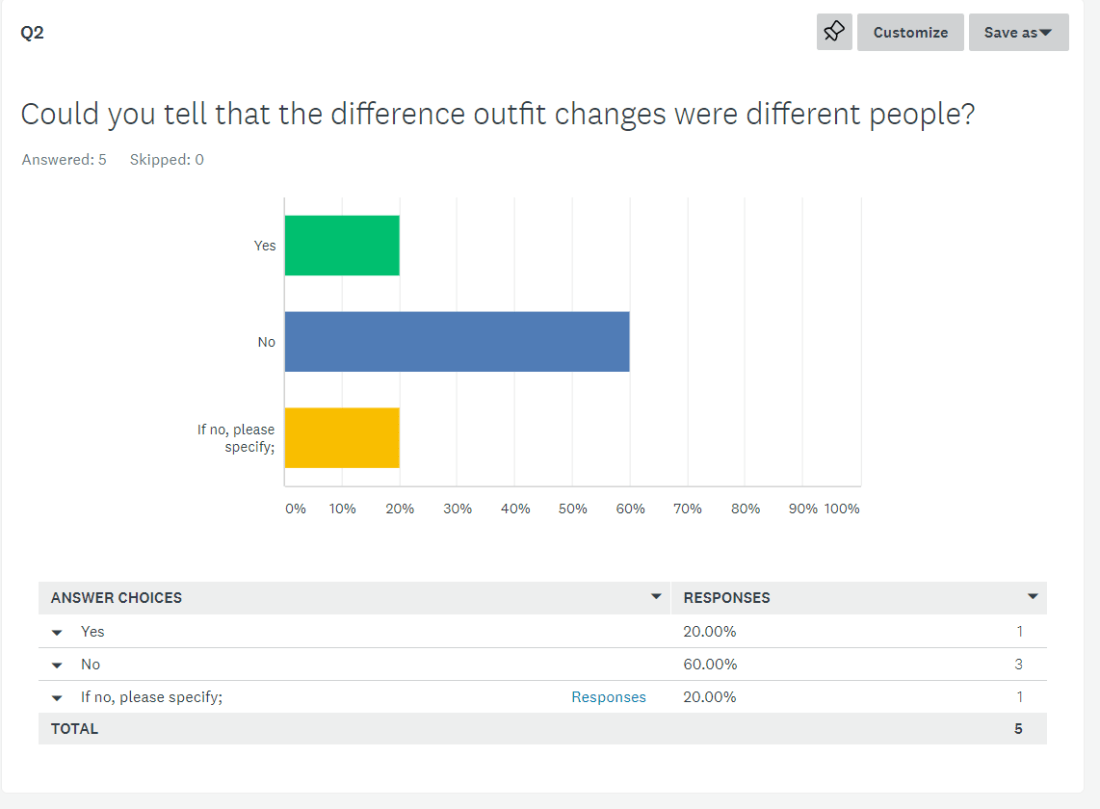Click the question title text
Screen dimensions: 1100x809
pyautogui.click(x=498, y=114)
